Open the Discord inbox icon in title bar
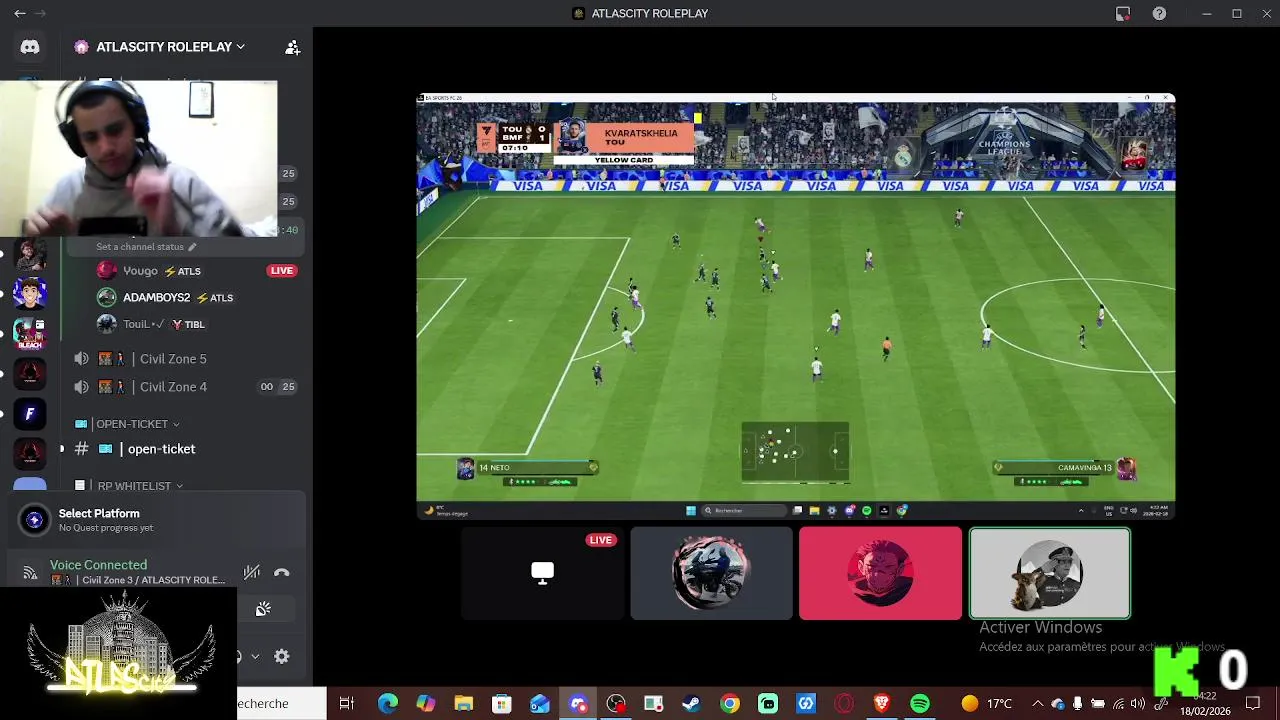 [x=1123, y=14]
